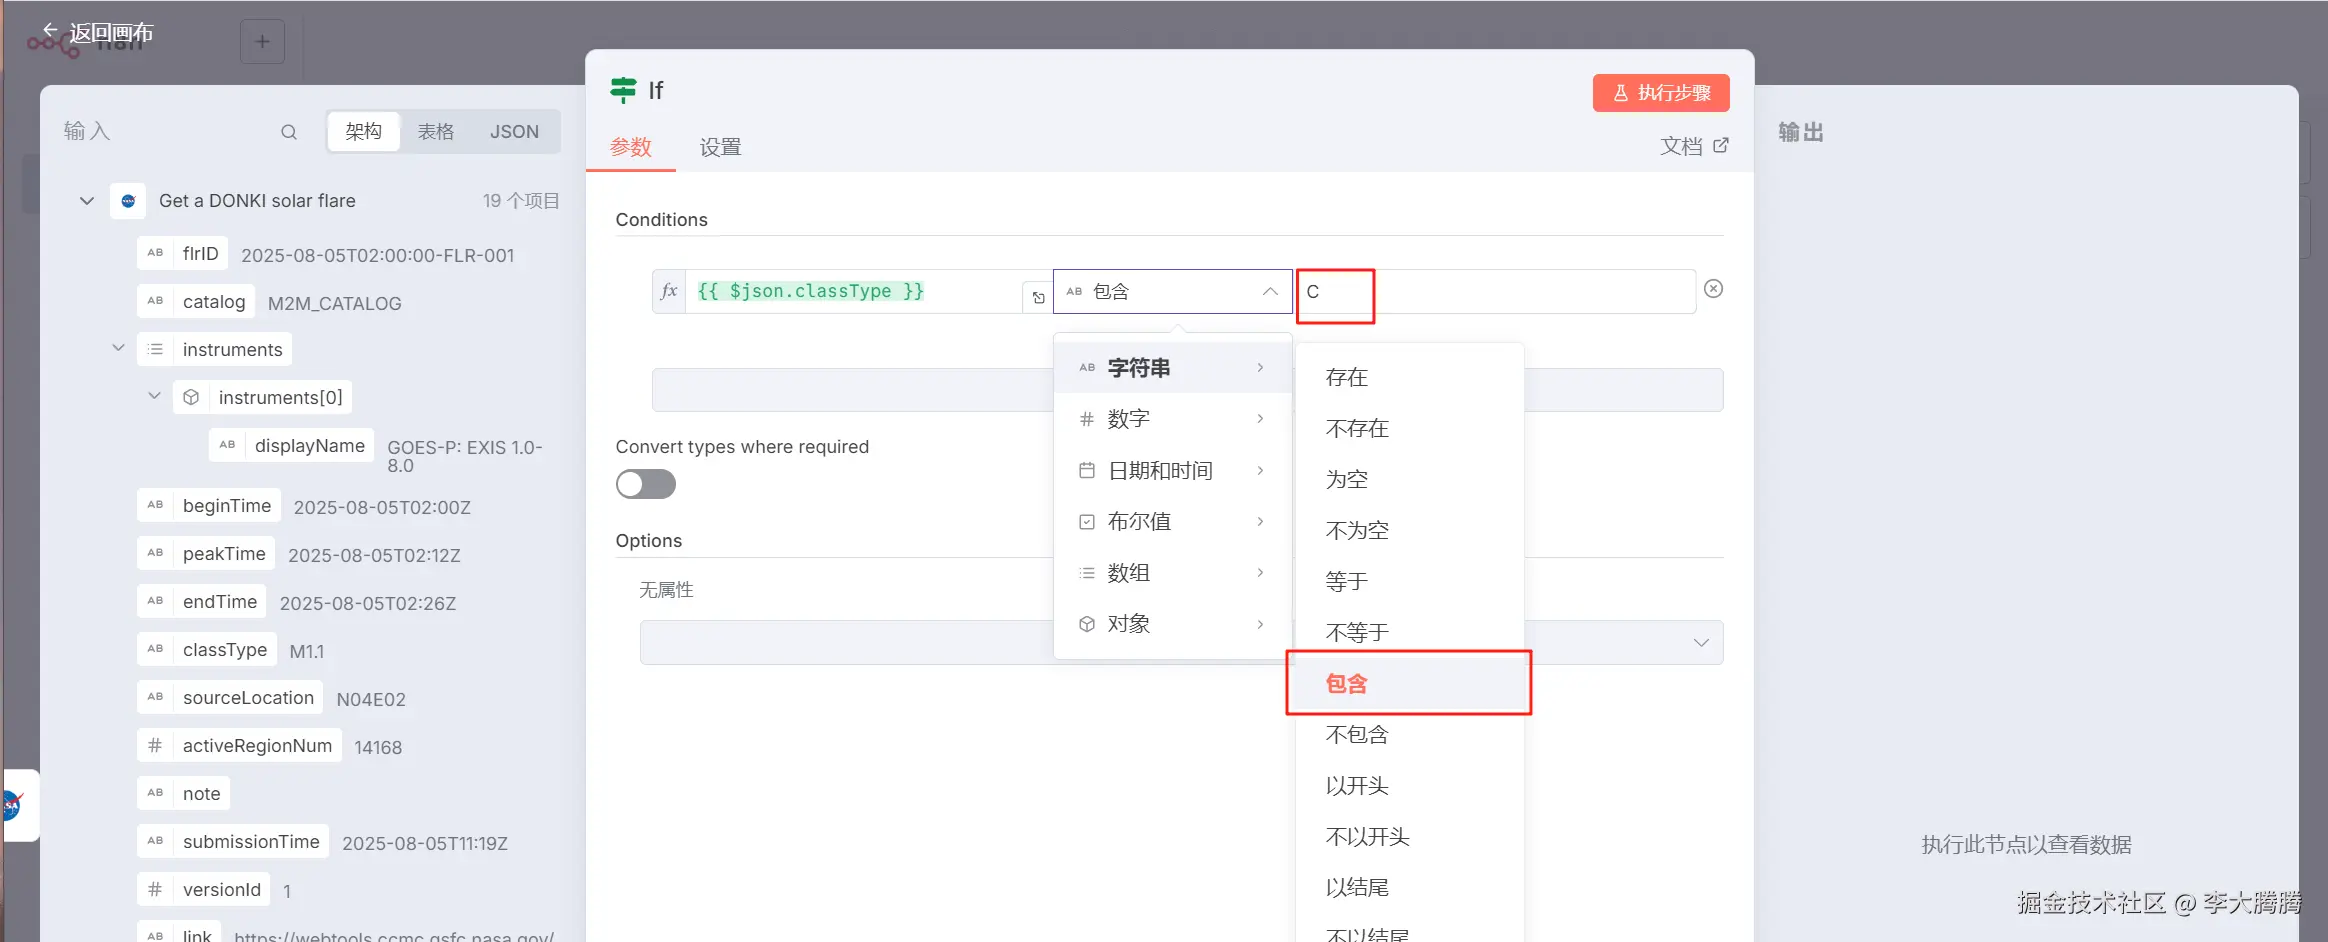Click the small expression editor icon beside classType expression
Screen dimensions: 2328x942
1038,297
